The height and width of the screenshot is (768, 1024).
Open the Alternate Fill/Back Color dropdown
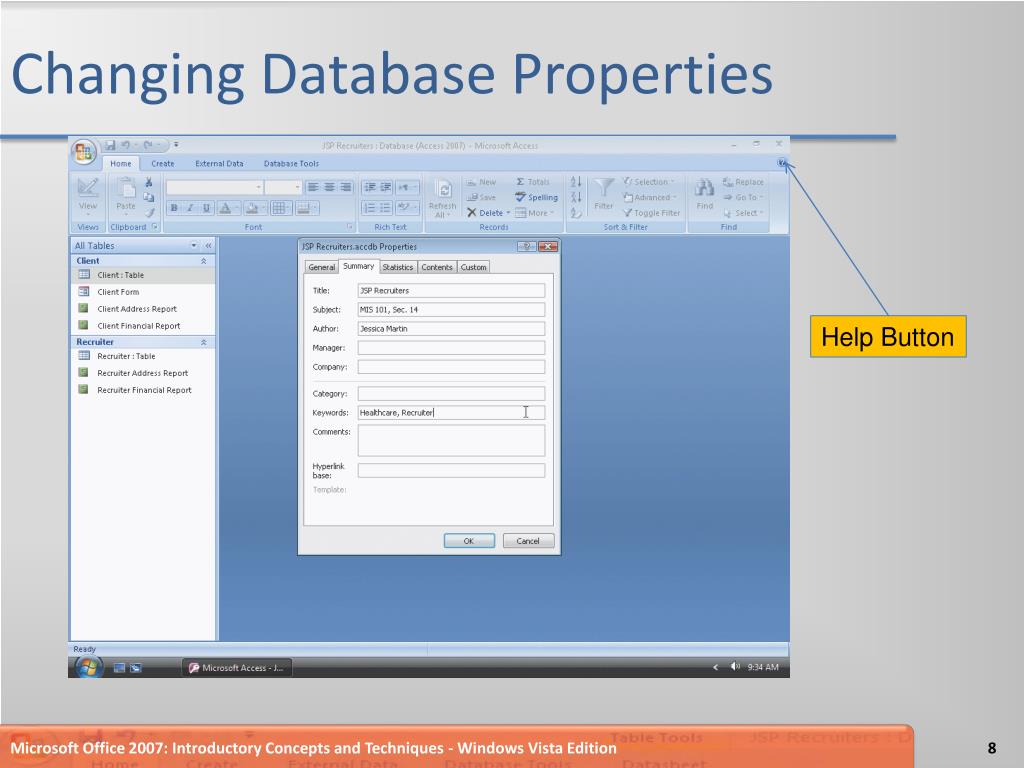click(306, 208)
